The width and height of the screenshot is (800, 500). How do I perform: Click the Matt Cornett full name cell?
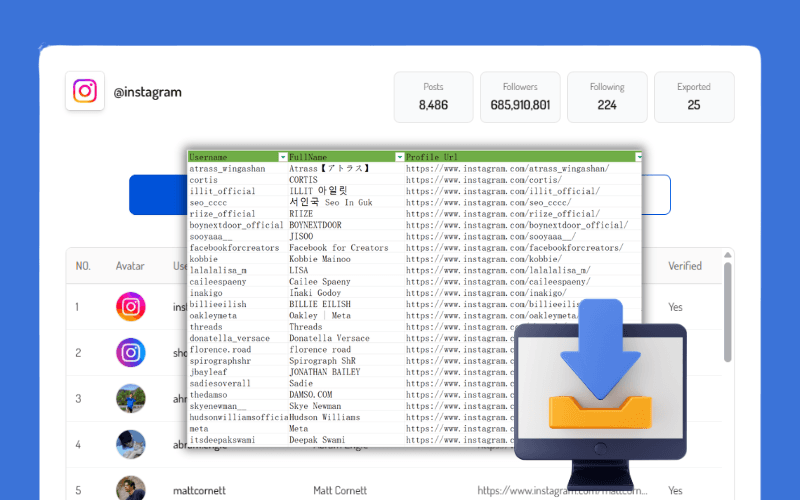click(x=340, y=490)
